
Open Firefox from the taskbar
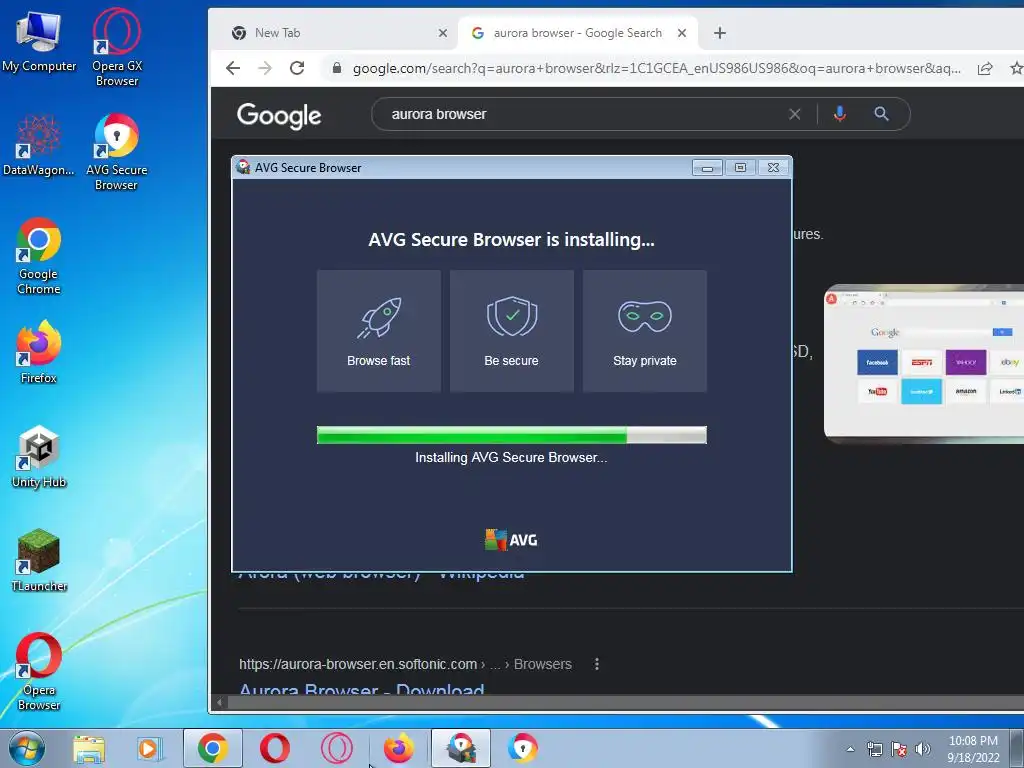click(398, 748)
